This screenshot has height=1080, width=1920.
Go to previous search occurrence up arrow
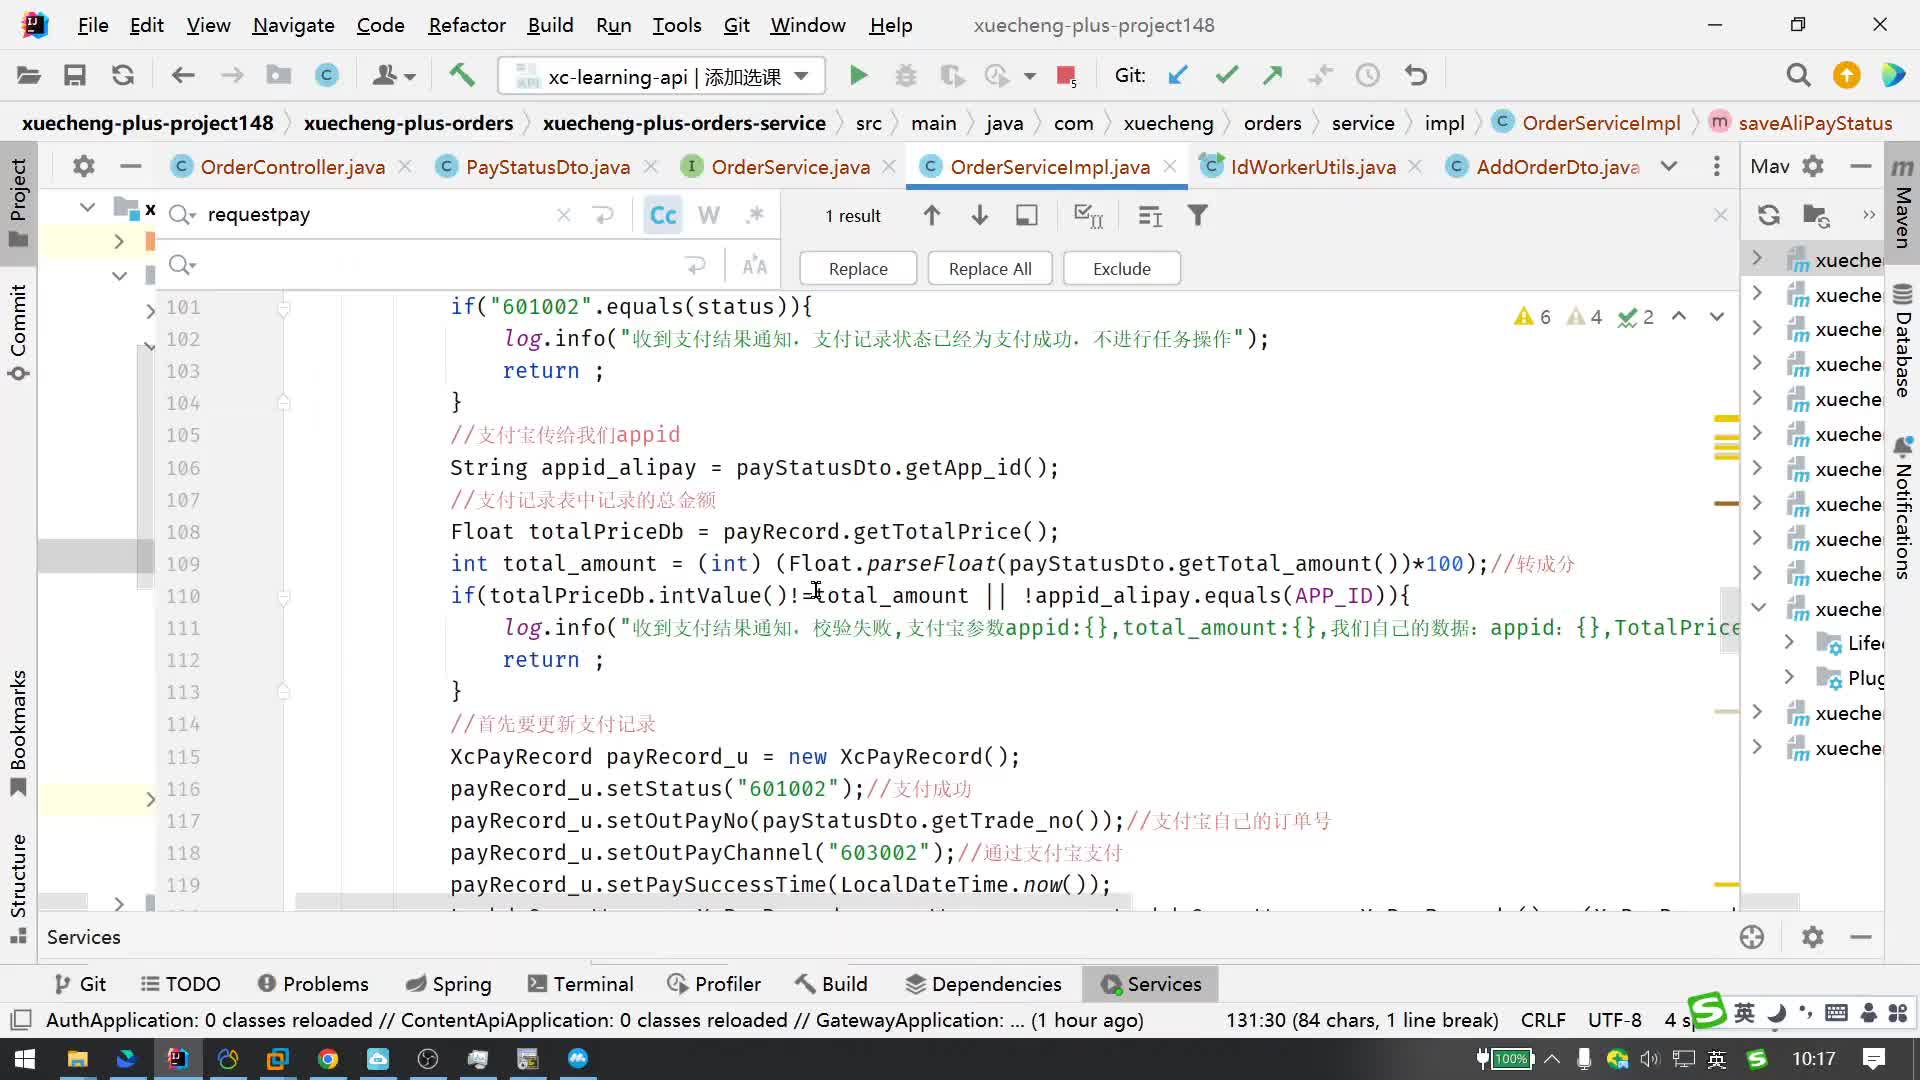(x=931, y=215)
